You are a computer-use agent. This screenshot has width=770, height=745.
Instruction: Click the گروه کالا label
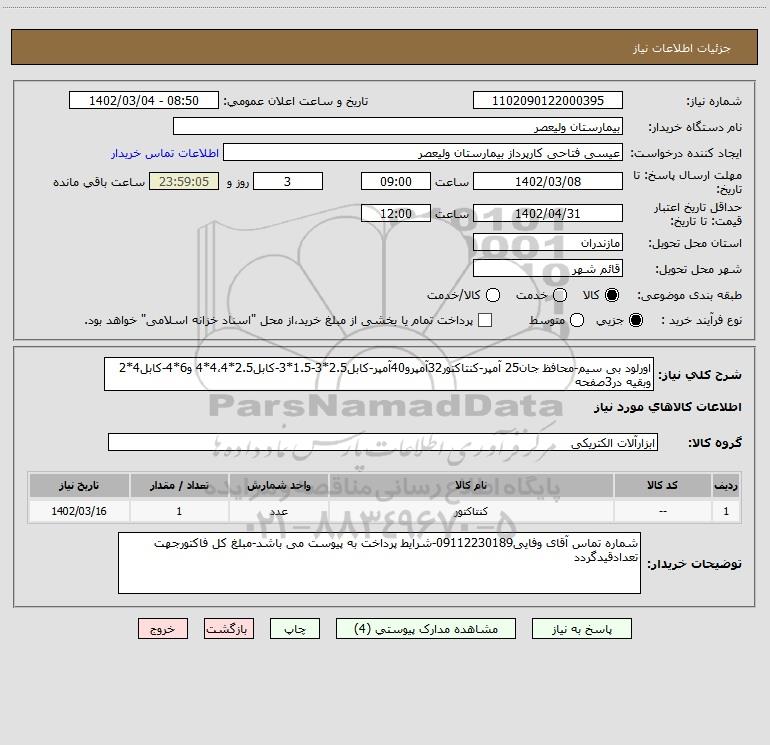tap(715, 443)
